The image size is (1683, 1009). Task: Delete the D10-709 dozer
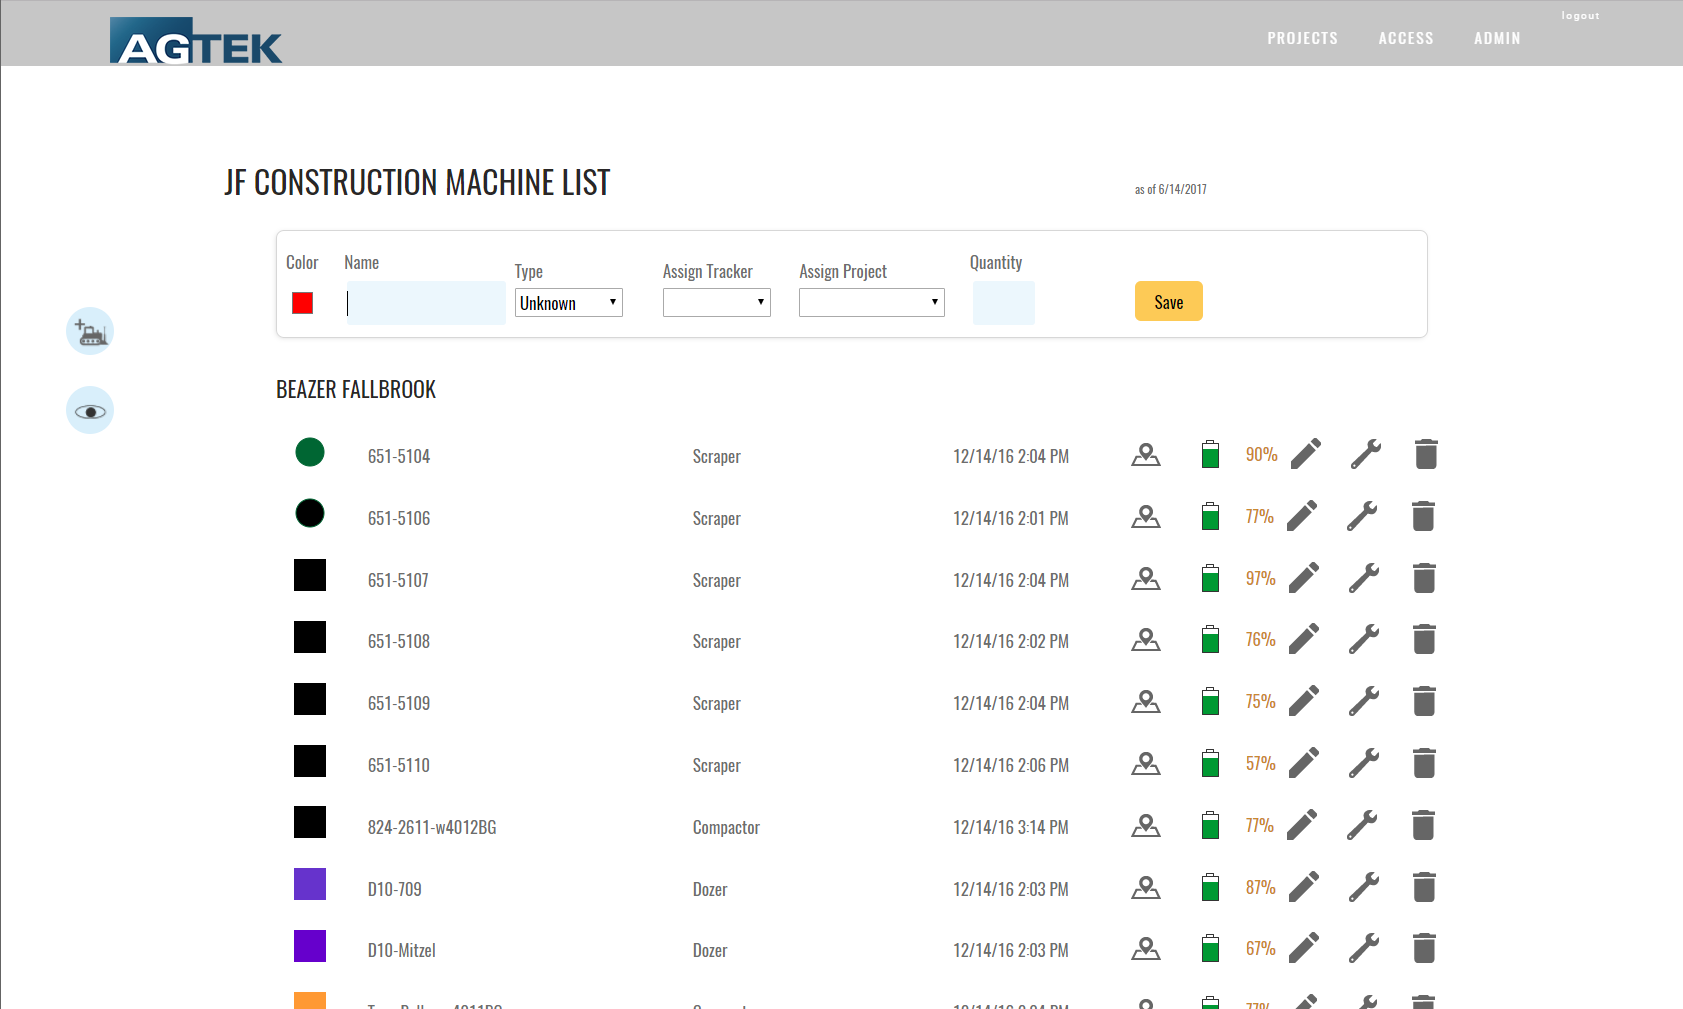tap(1424, 887)
